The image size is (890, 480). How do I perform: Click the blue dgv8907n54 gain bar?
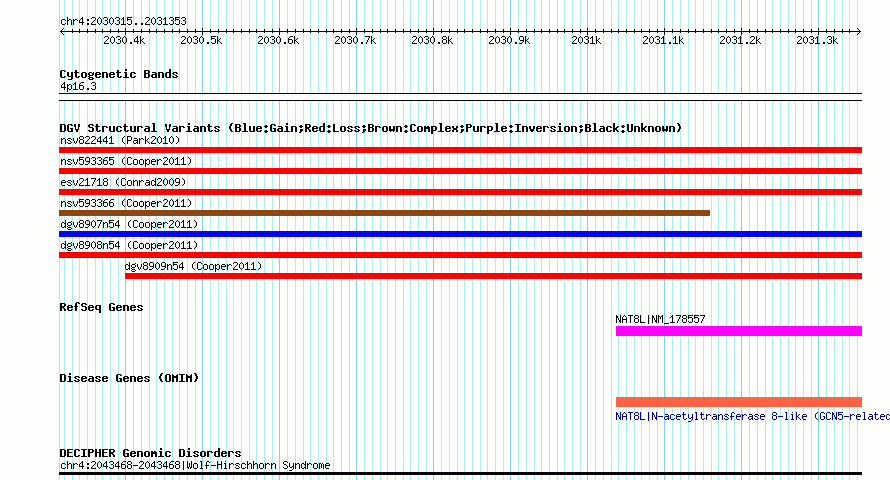(x=460, y=234)
